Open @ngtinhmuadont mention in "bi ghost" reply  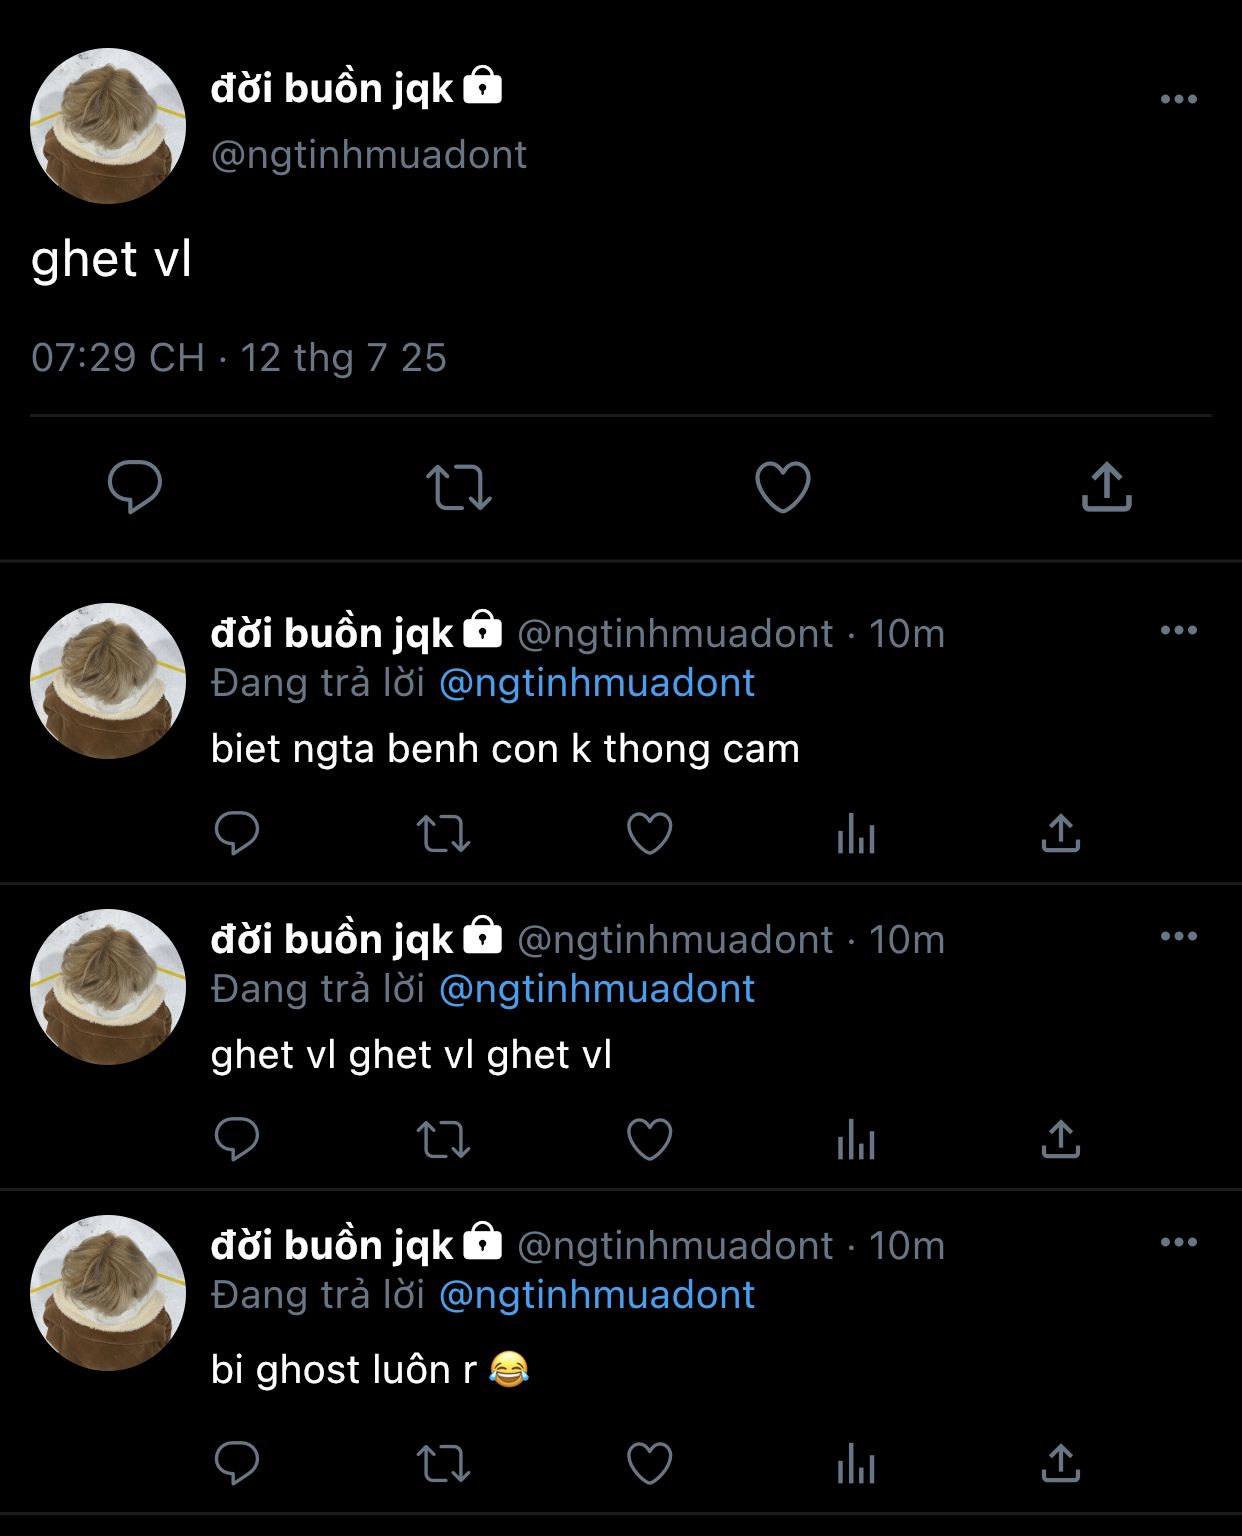(x=597, y=1295)
